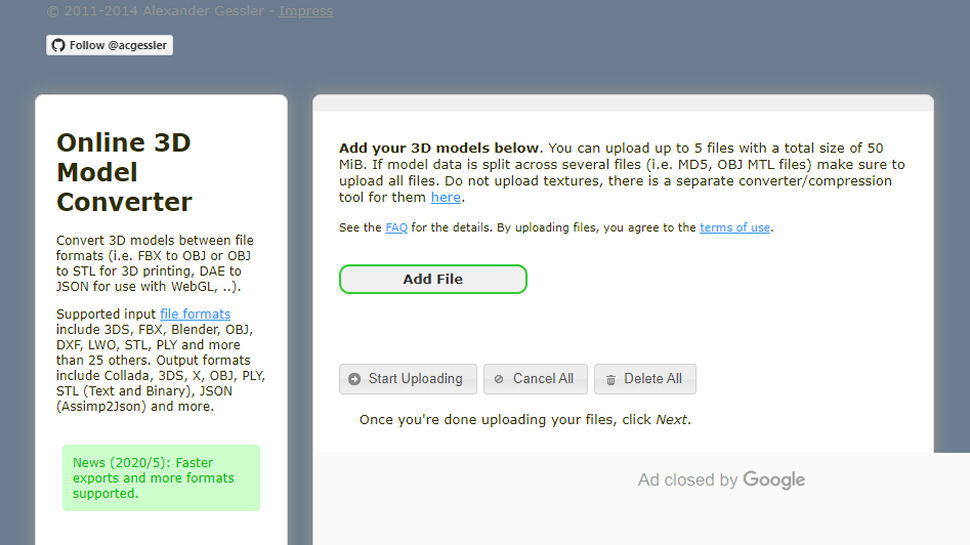Click the cancel circle icon on Cancel All
The image size is (970, 545).
tap(499, 379)
